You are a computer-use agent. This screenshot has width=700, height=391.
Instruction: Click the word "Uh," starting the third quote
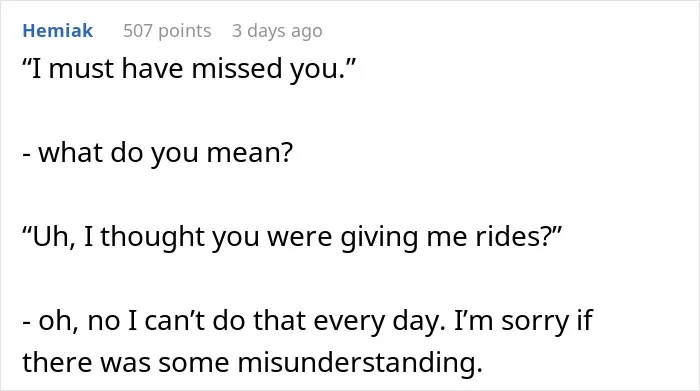(x=49, y=237)
